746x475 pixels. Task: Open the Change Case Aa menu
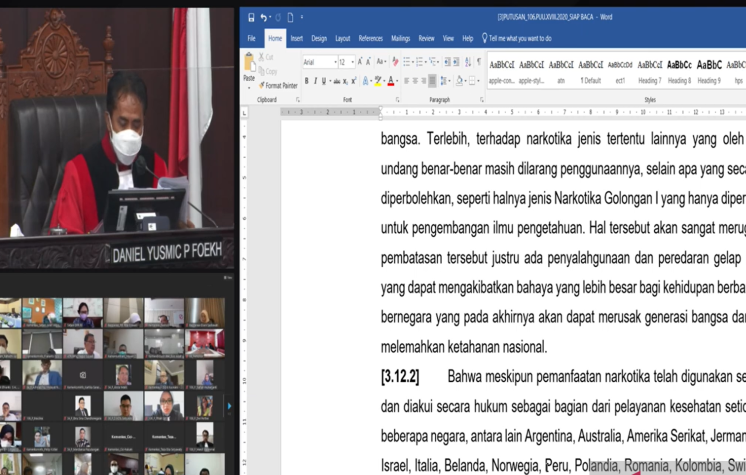click(x=381, y=62)
